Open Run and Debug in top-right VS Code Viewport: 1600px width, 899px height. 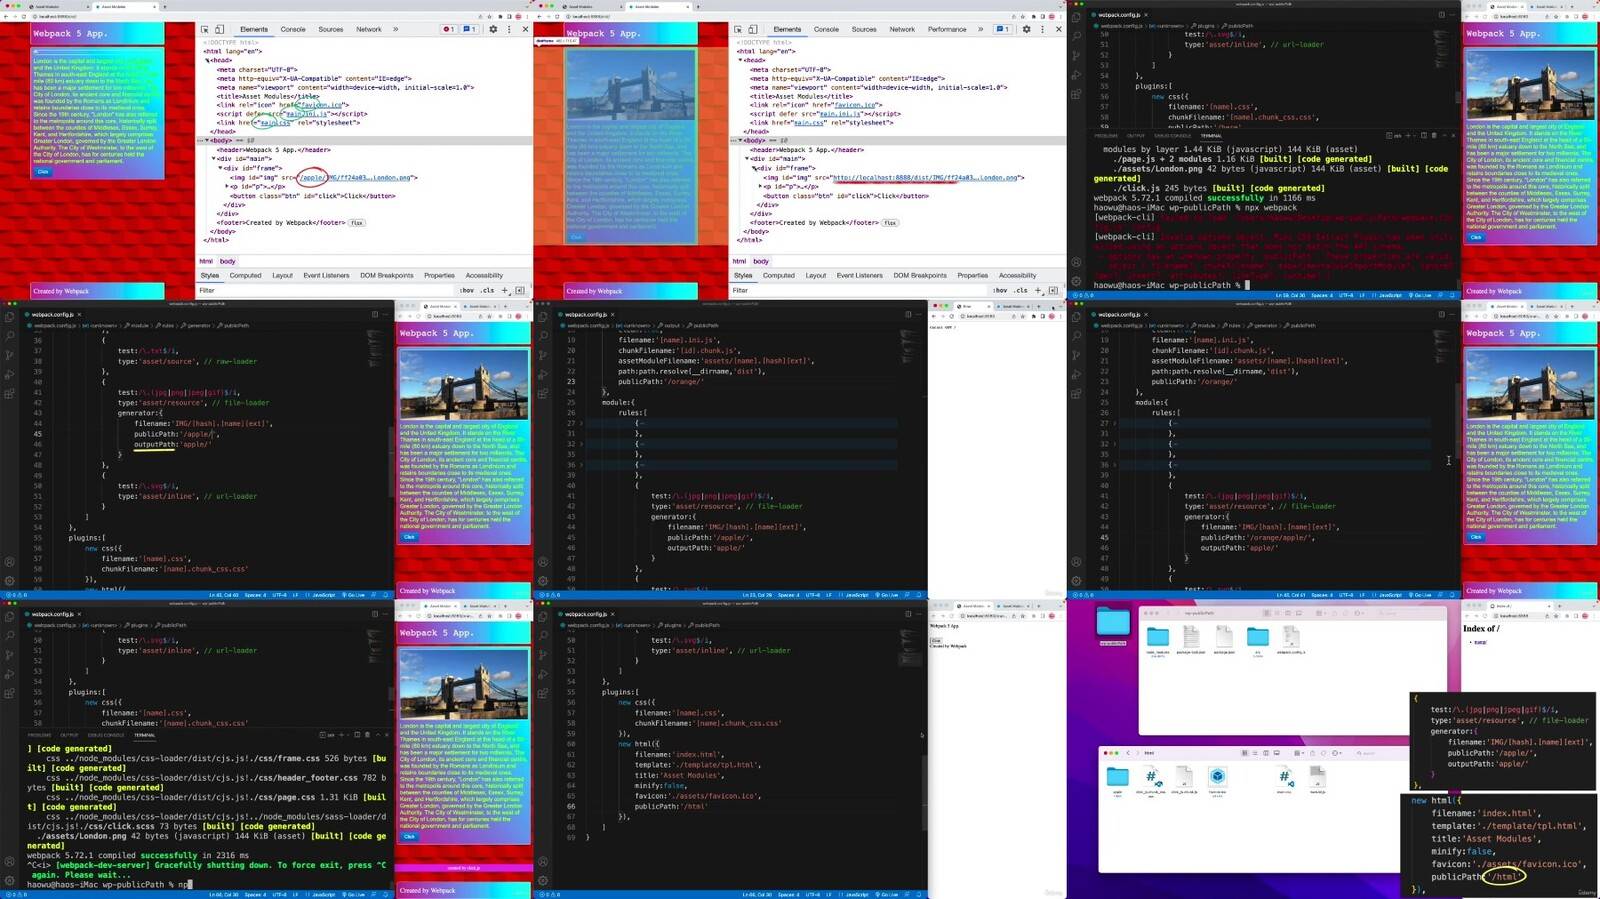coord(1076,74)
